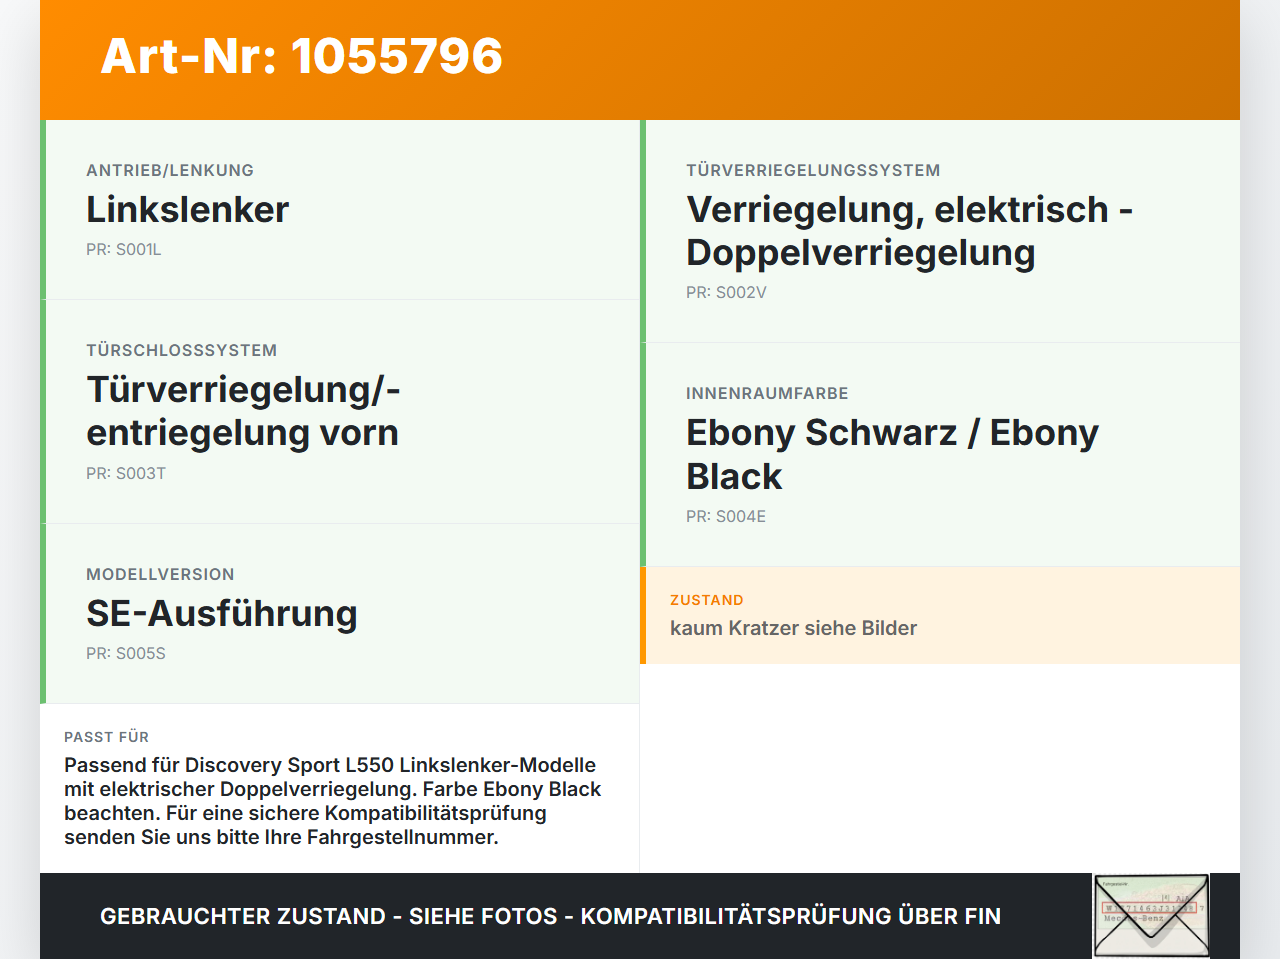This screenshot has height=959, width=1280.
Task: Select the kaum Kratzer siehe Bilder text
Action: coord(793,628)
